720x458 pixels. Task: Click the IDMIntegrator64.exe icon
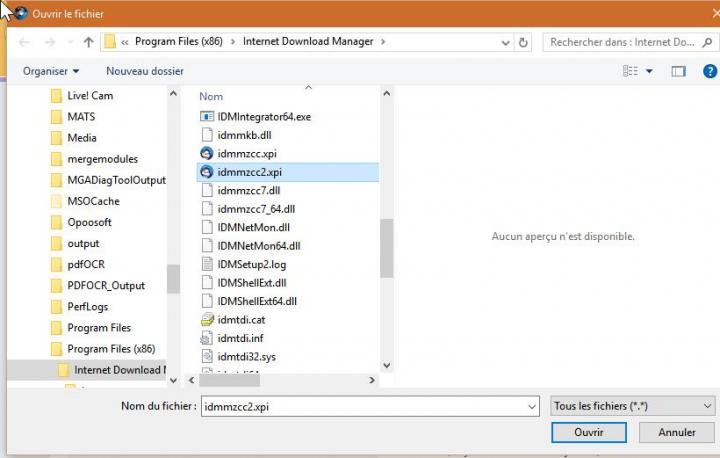pyautogui.click(x=207, y=117)
